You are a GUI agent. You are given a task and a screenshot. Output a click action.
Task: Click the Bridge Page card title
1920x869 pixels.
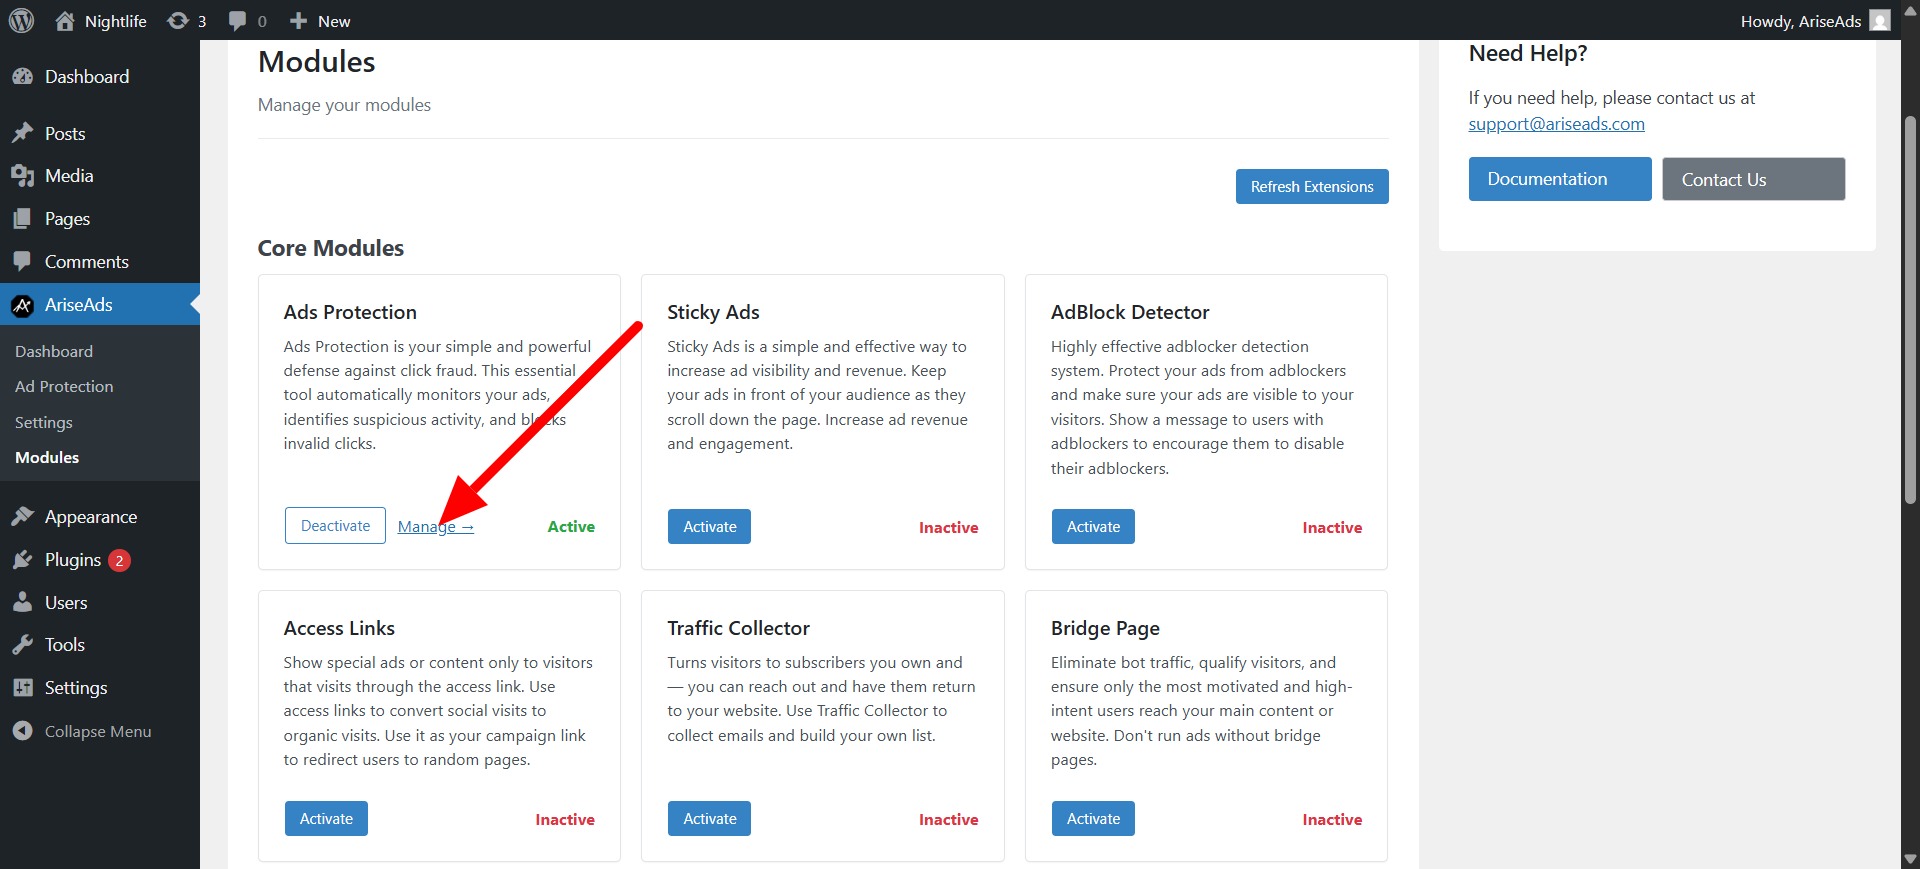pyautogui.click(x=1105, y=628)
